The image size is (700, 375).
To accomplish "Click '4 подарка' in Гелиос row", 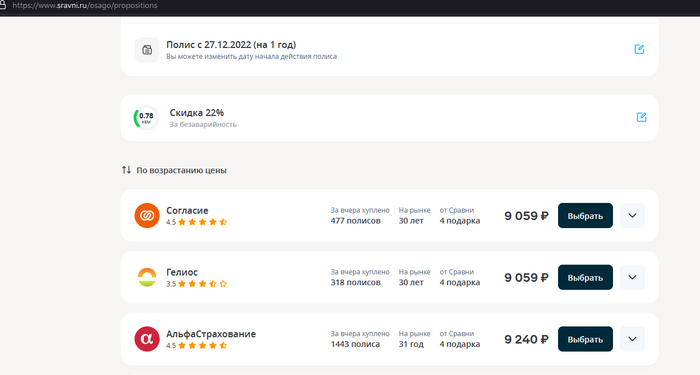I will pos(460,282).
